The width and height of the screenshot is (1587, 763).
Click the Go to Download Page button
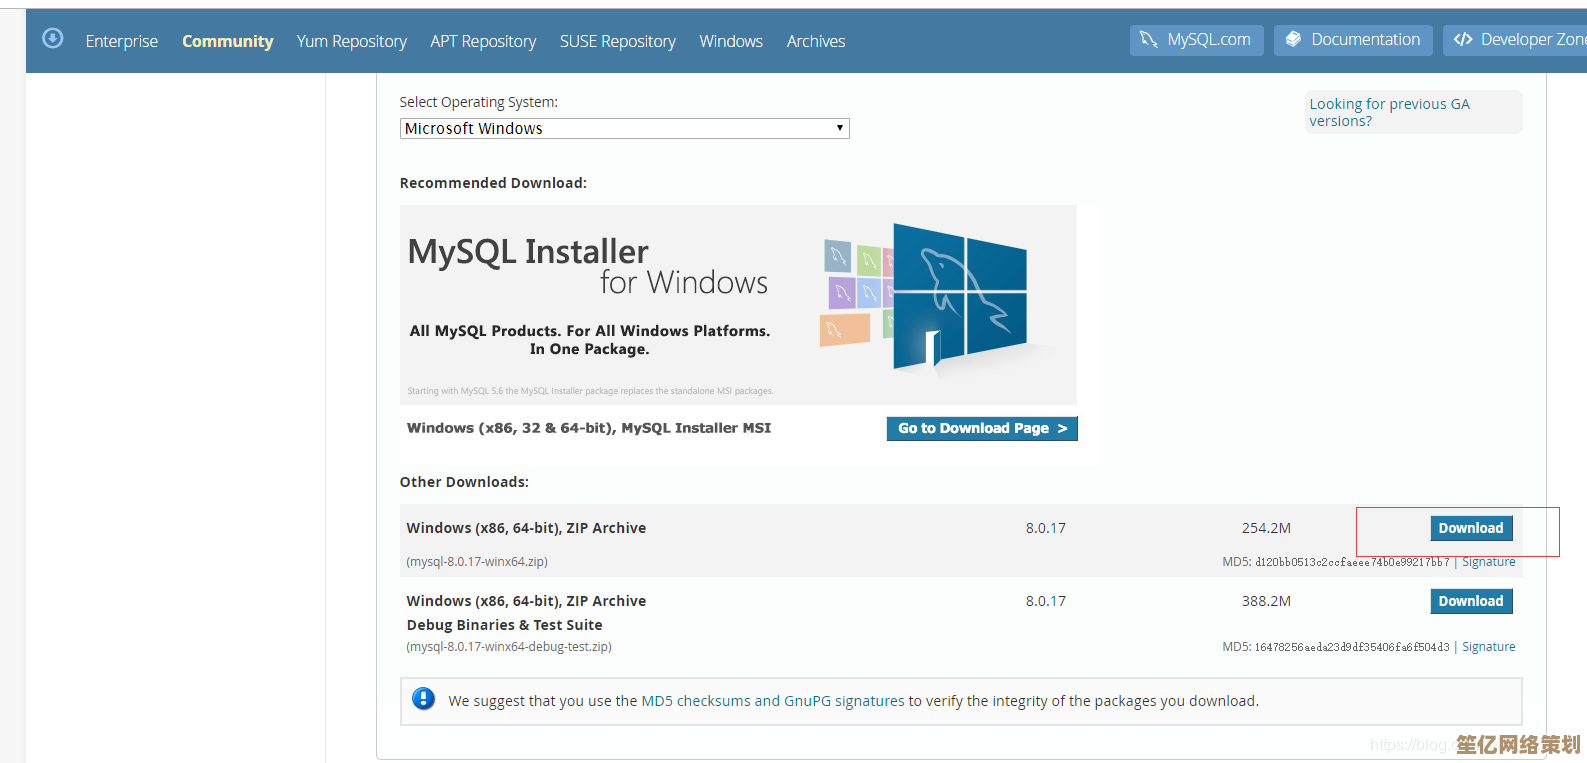coord(981,428)
